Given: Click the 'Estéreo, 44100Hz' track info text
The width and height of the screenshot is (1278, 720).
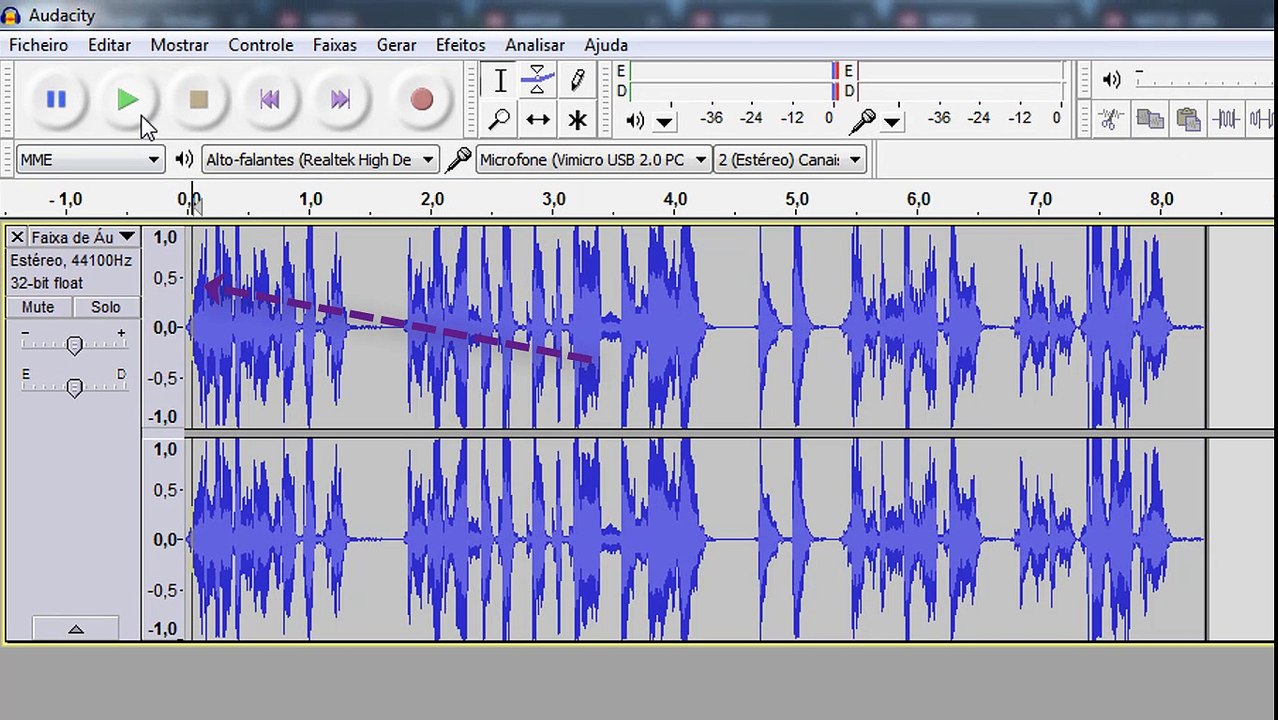Looking at the screenshot, I should click(x=71, y=260).
